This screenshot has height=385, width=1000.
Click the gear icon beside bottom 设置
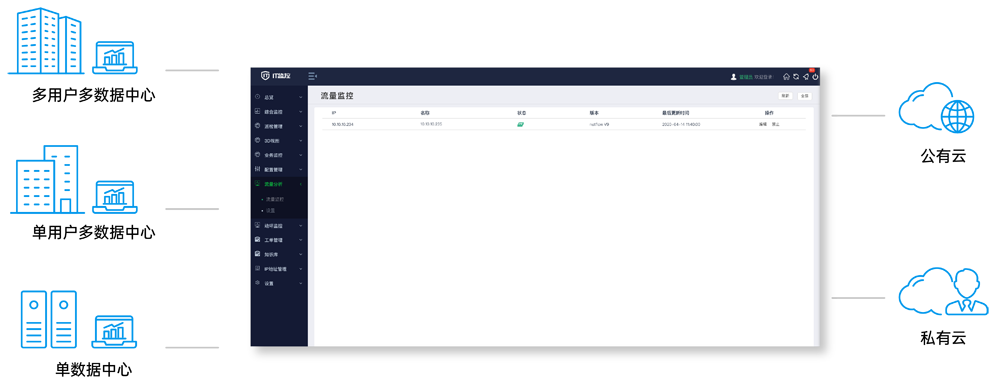[x=257, y=282]
